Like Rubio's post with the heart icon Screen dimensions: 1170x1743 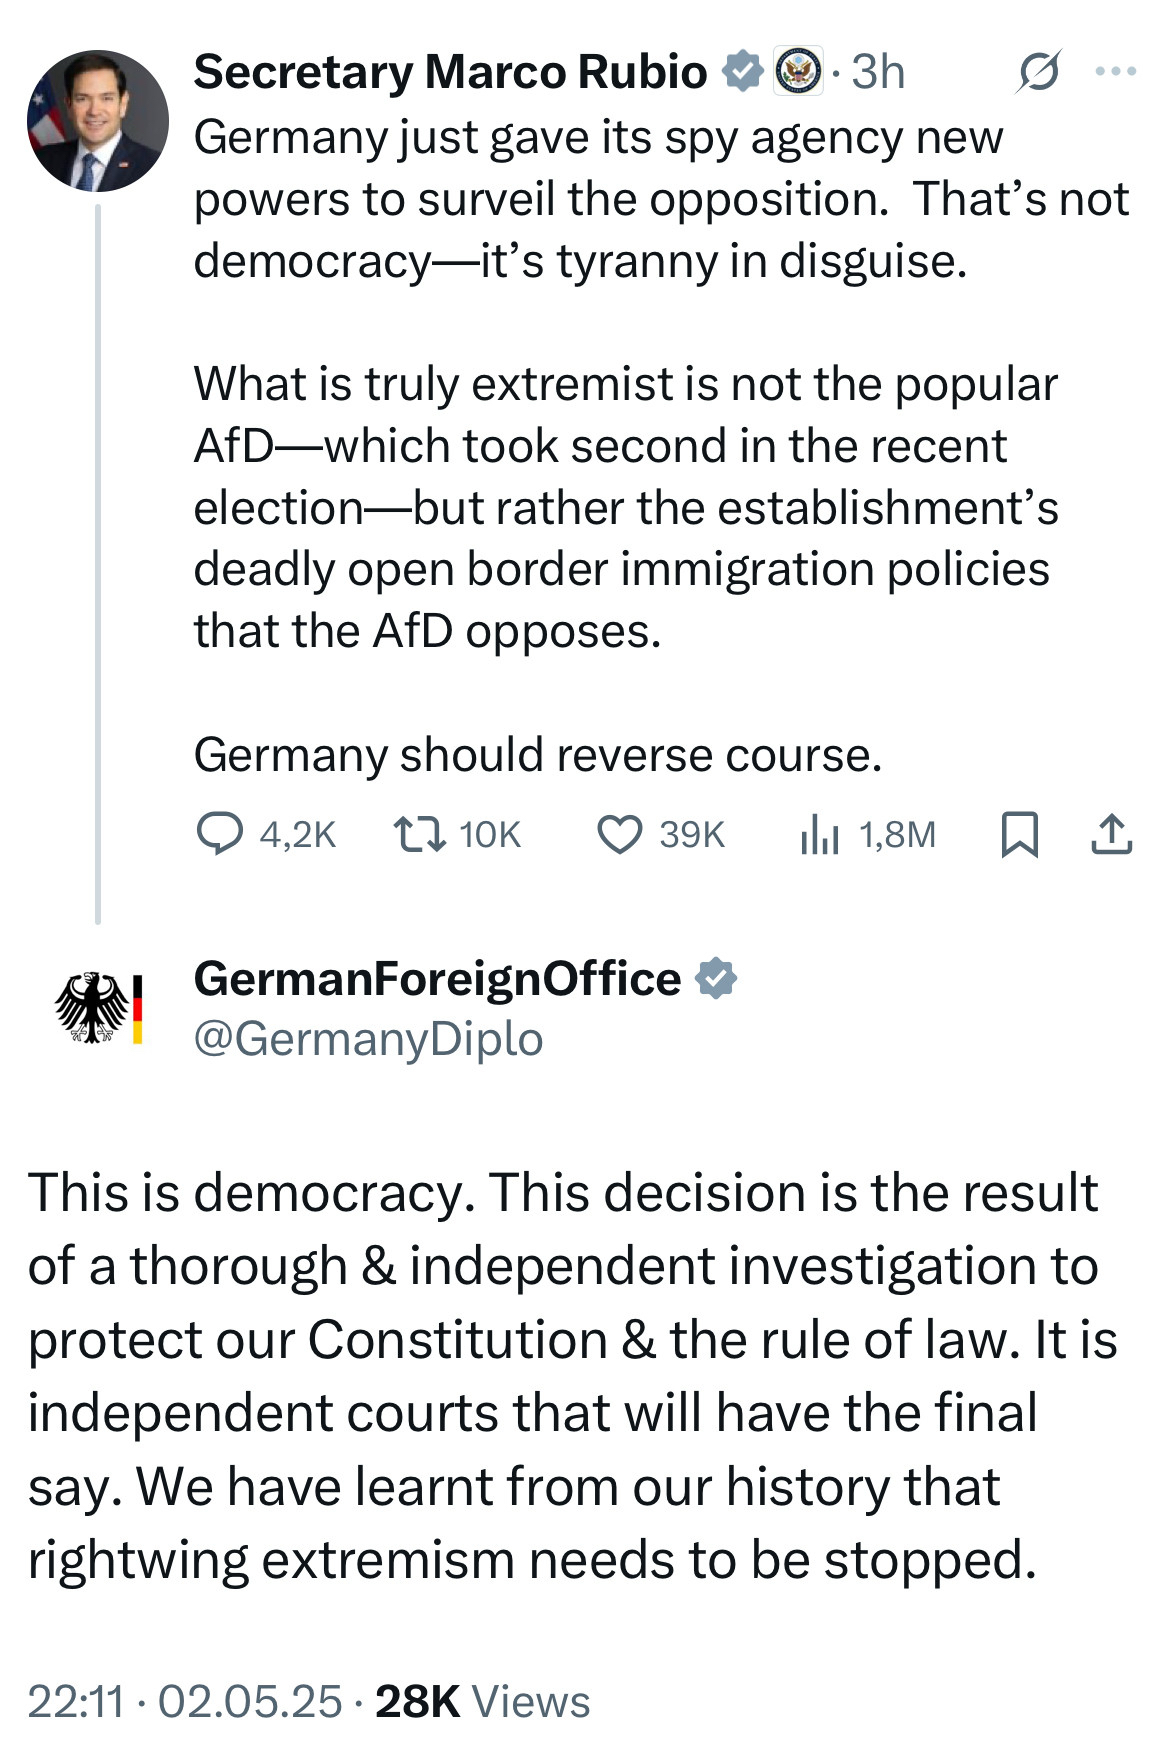tap(620, 834)
